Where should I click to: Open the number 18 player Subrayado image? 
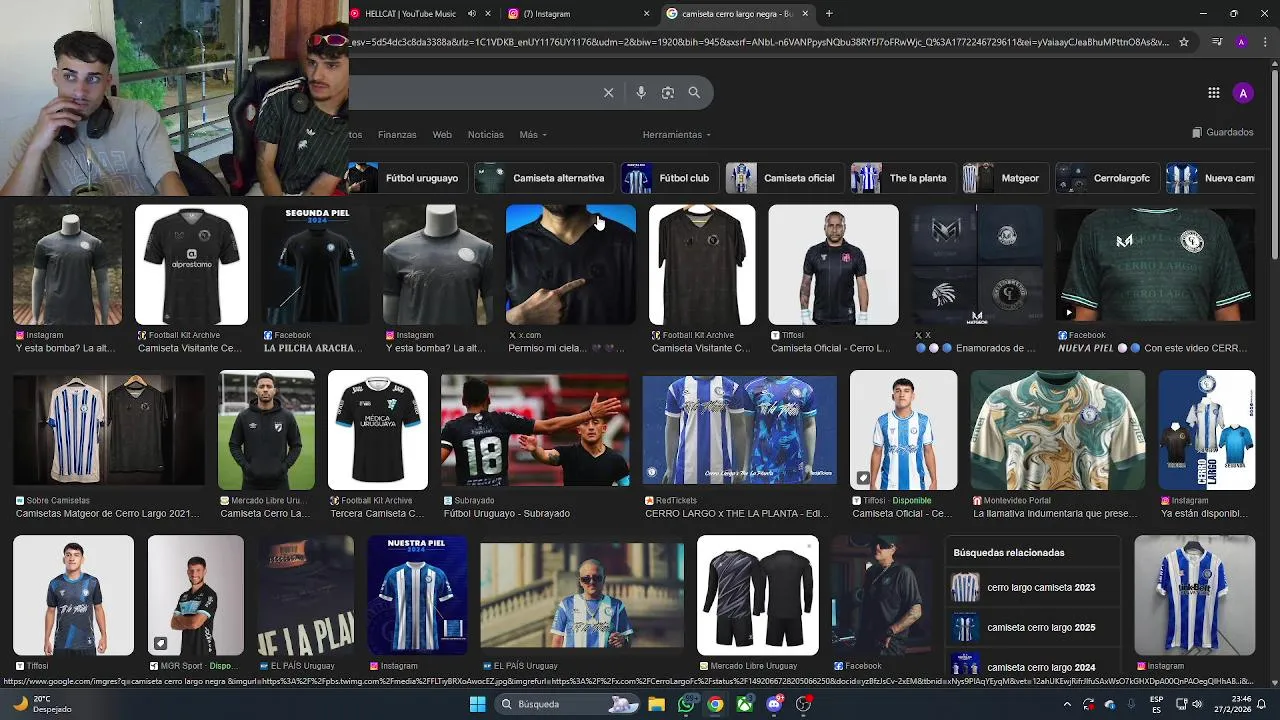point(535,430)
